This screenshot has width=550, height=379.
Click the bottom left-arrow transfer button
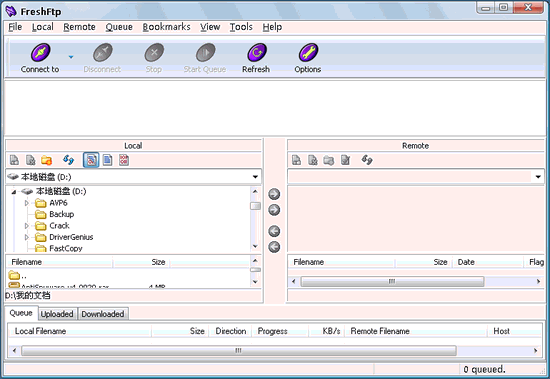274,247
